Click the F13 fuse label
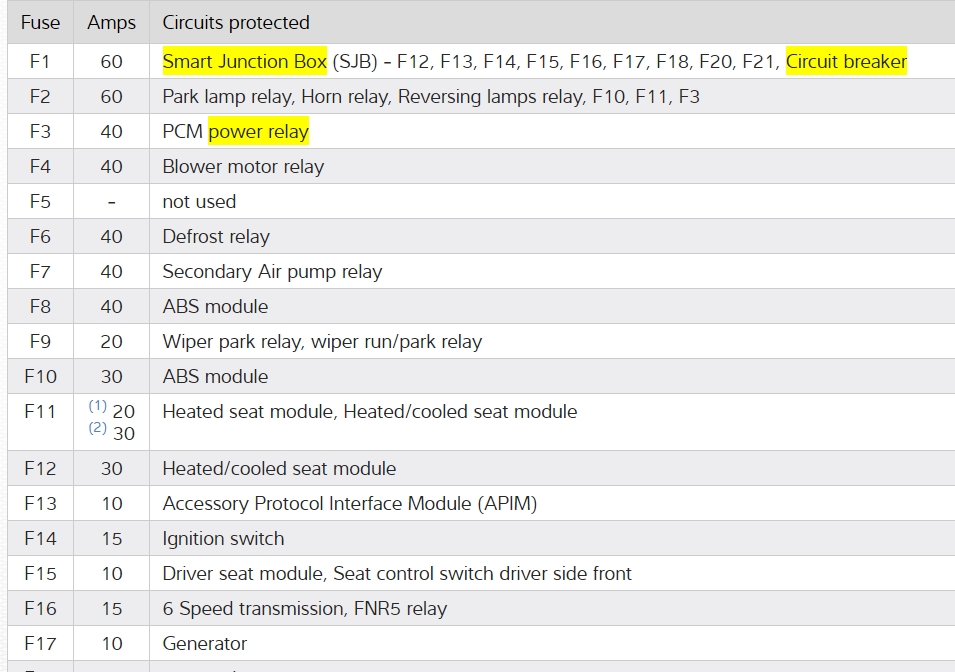The height and width of the screenshot is (672, 955). pyautogui.click(x=40, y=504)
